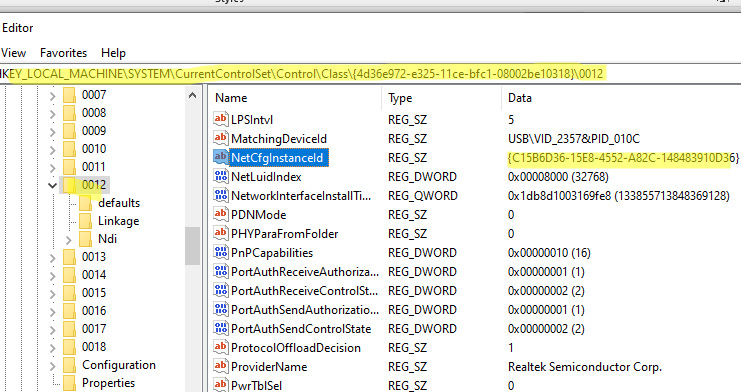Open the Help menu

pos(113,52)
